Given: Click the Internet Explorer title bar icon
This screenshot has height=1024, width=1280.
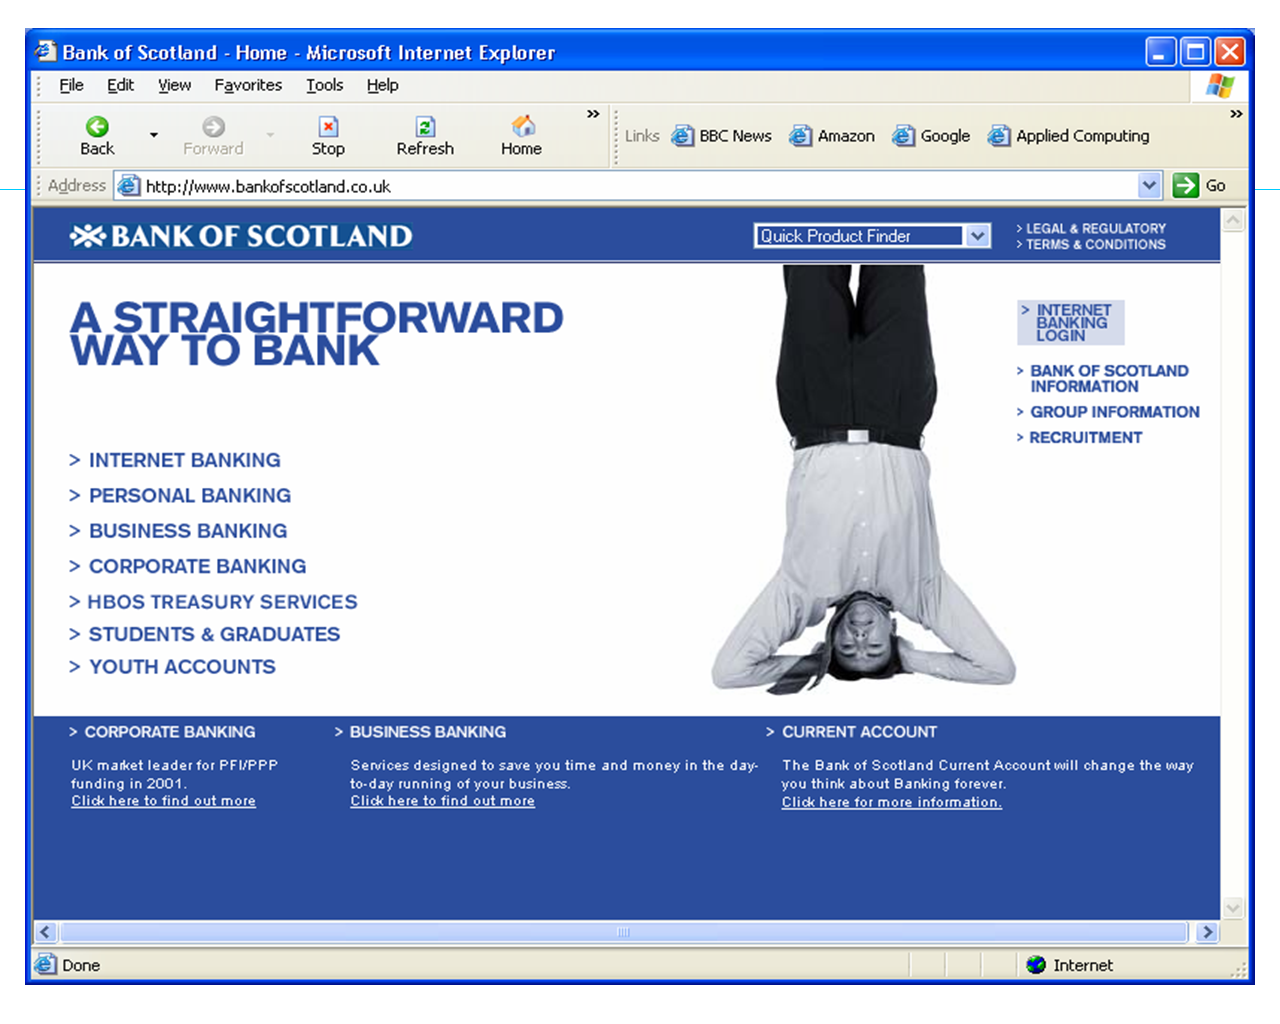Looking at the screenshot, I should pyautogui.click(x=45, y=51).
